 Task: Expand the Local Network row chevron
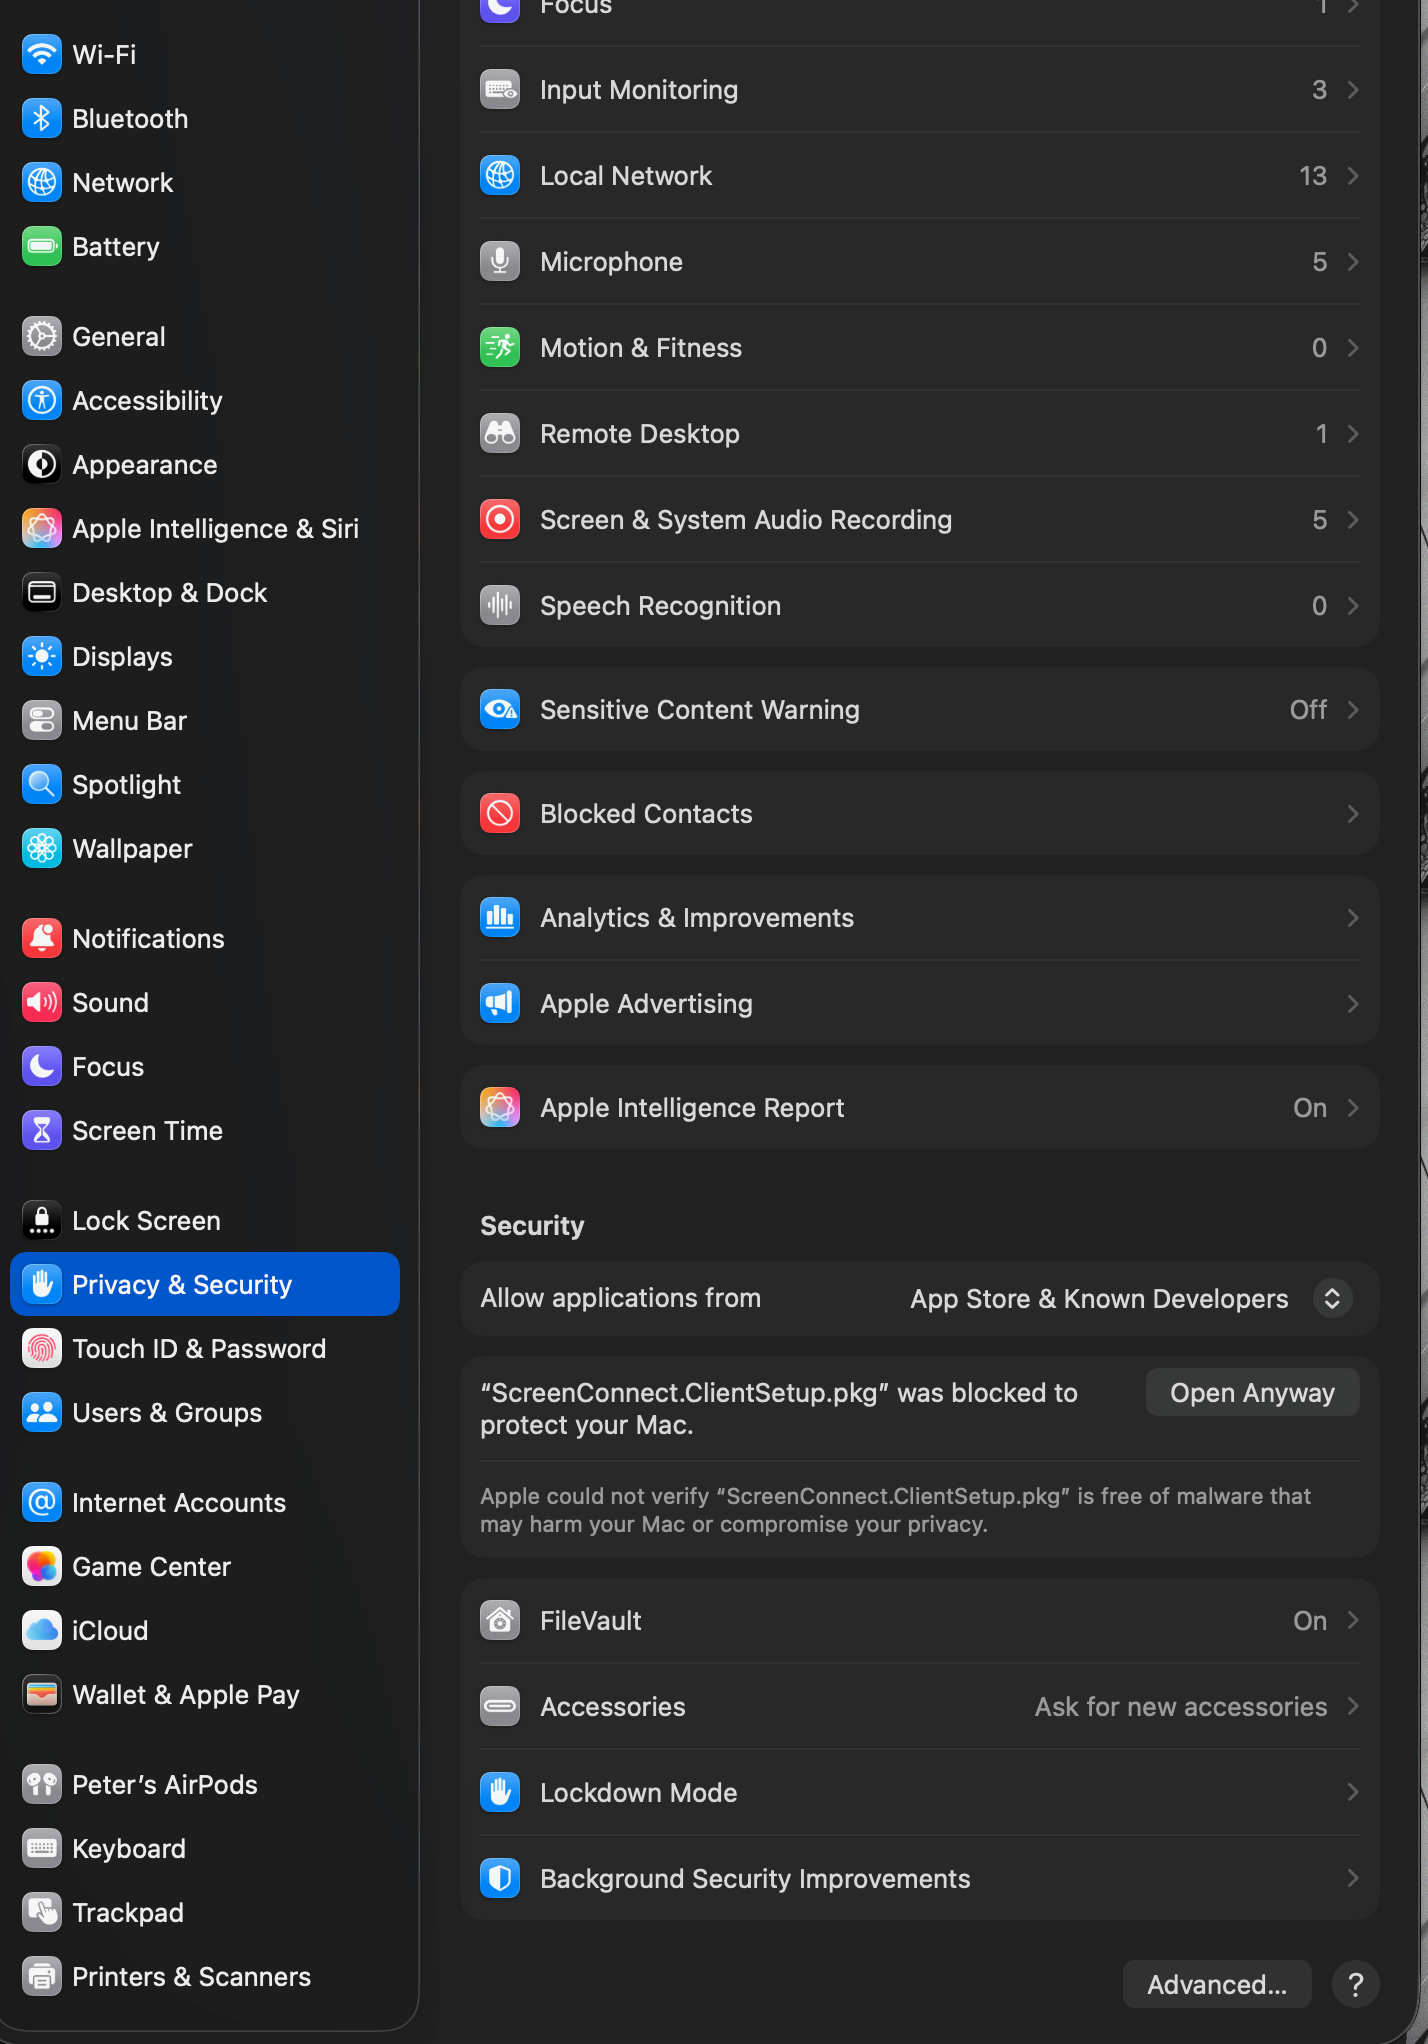[x=1353, y=176]
